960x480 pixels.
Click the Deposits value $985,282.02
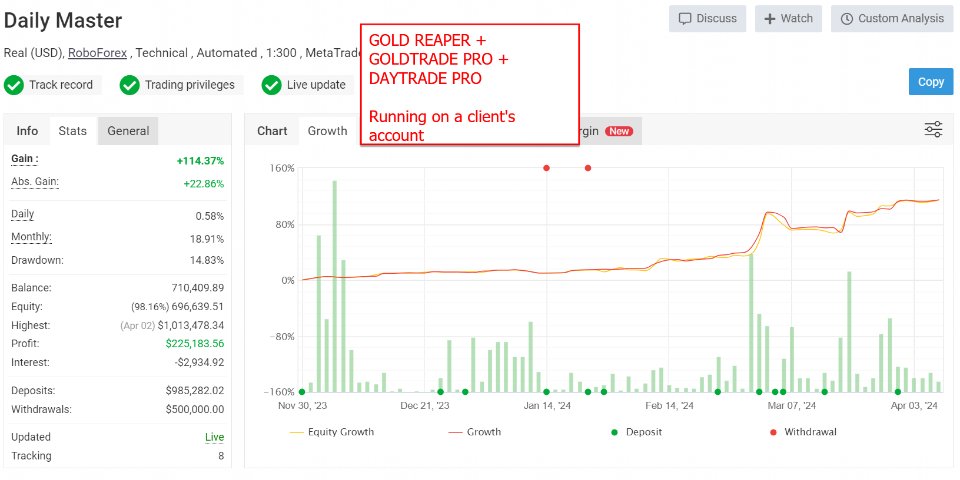[195, 391]
